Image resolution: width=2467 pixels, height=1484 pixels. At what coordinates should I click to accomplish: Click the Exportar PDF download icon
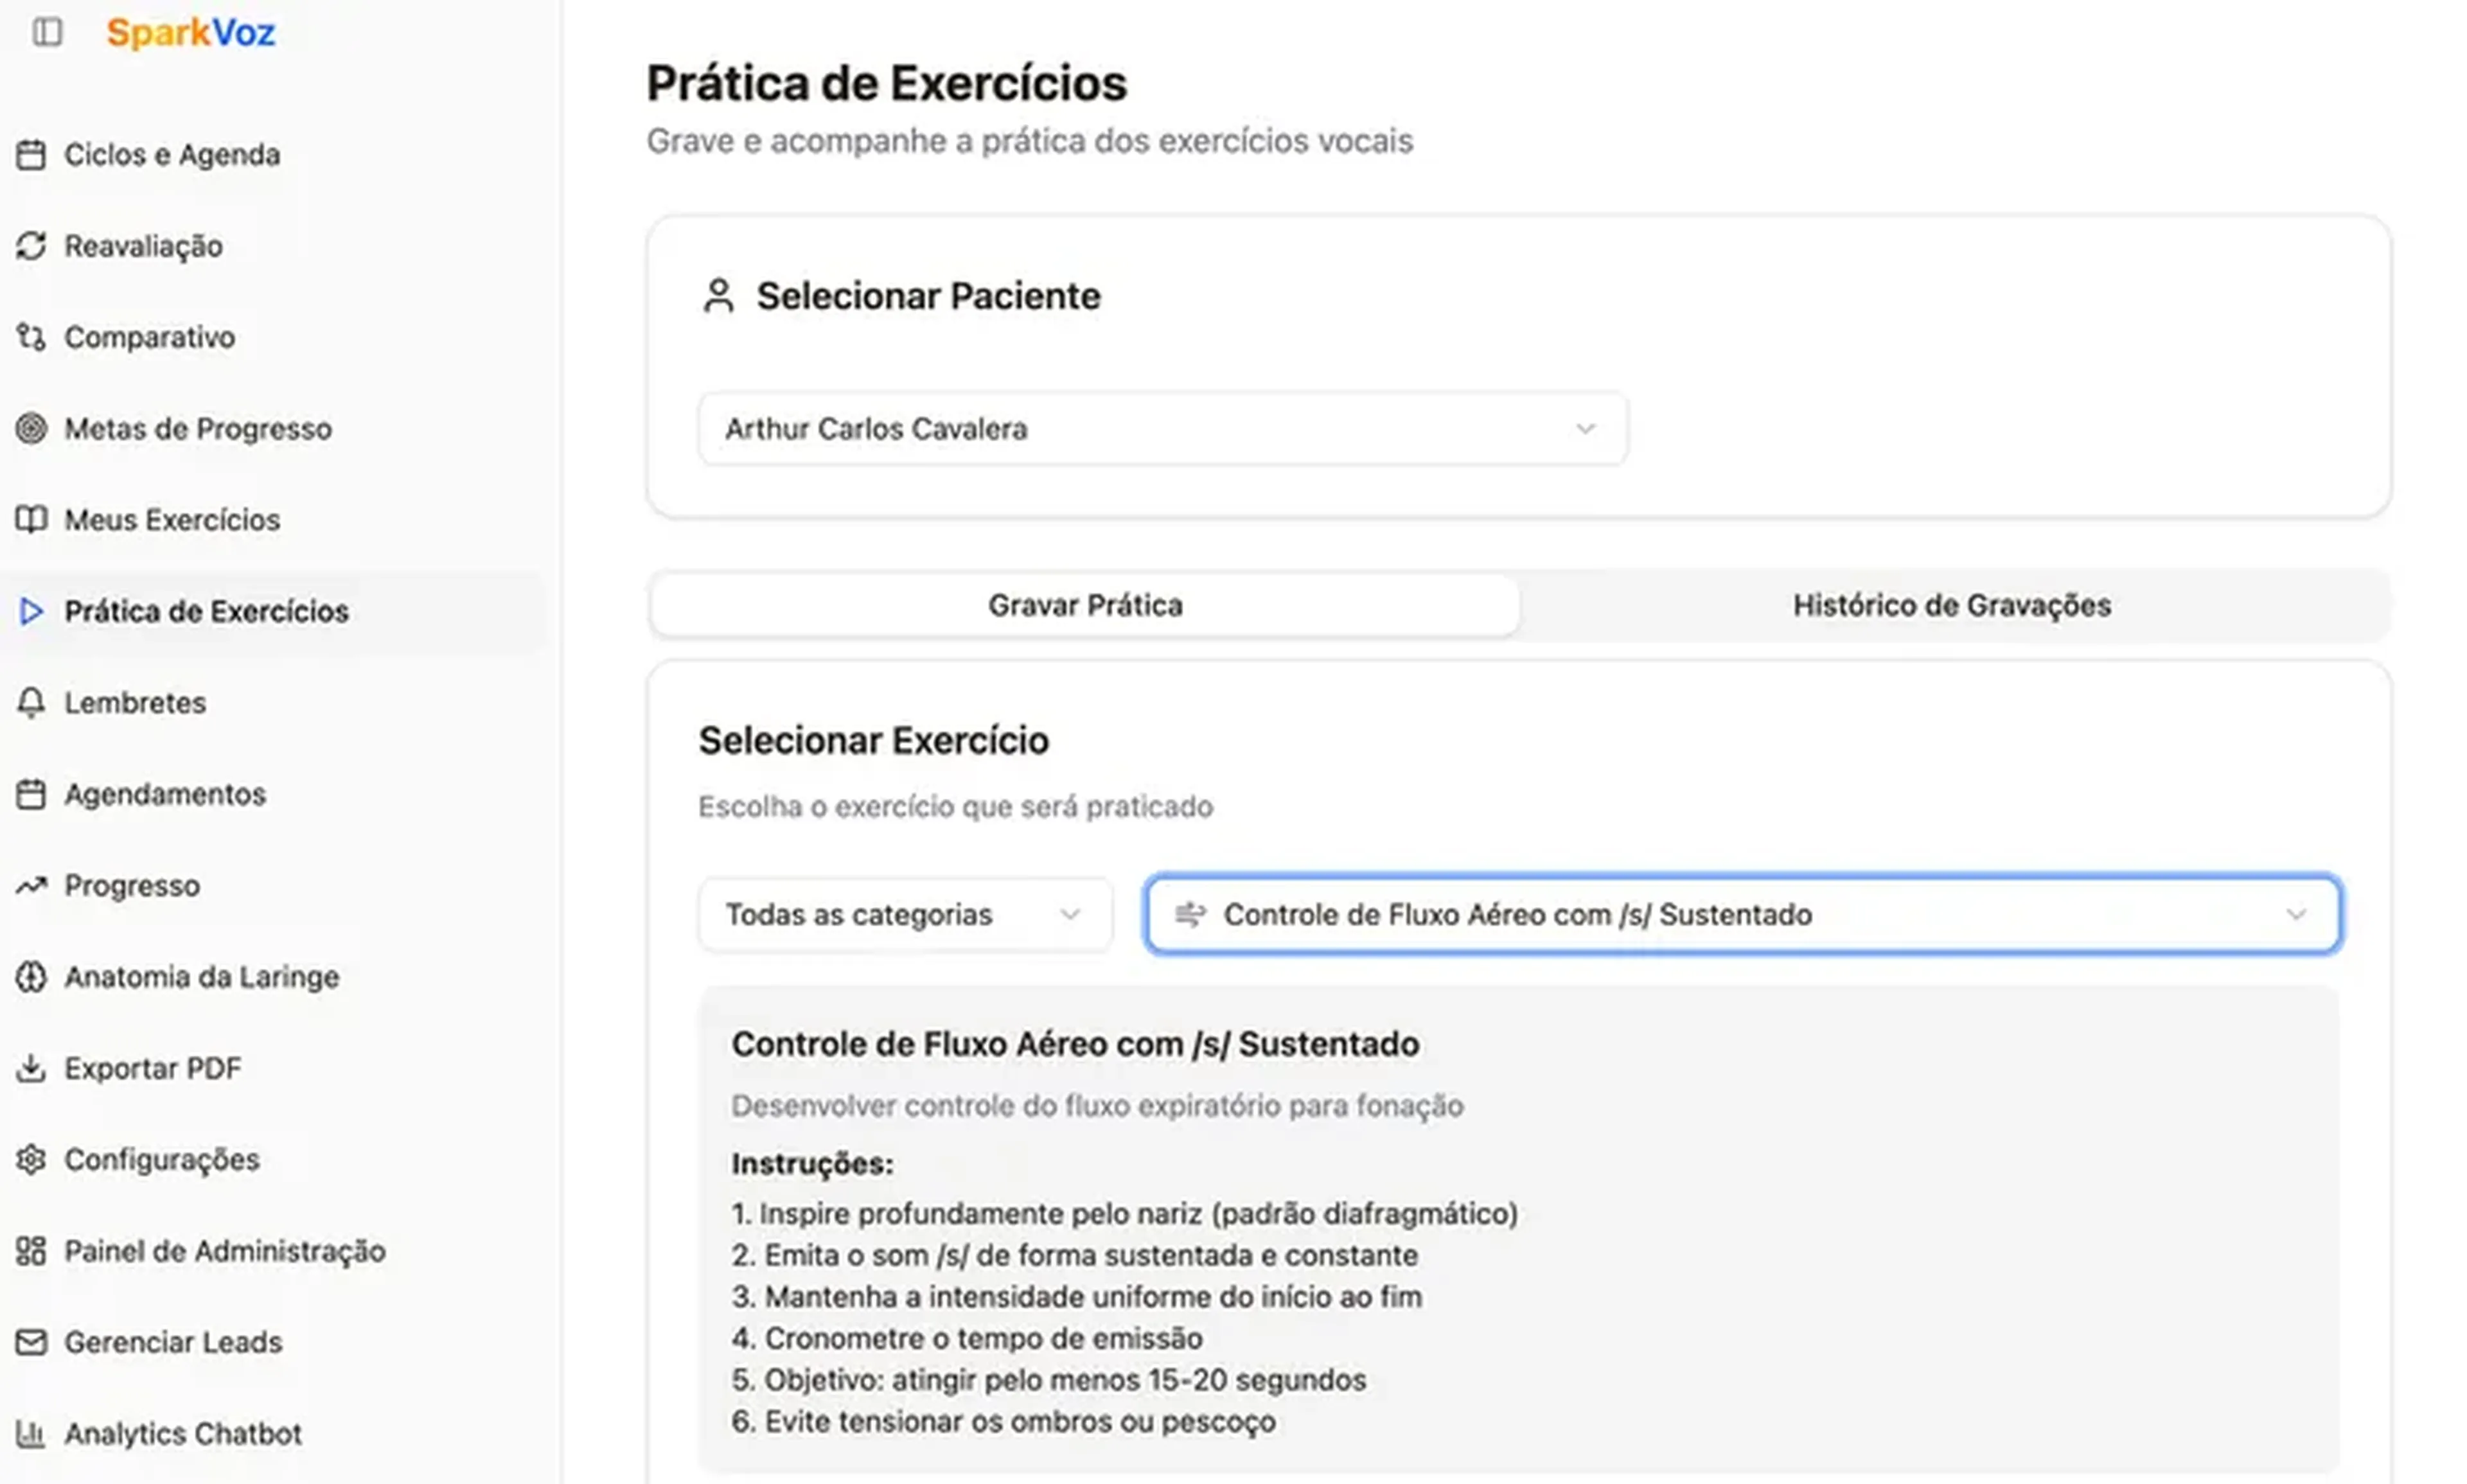(x=31, y=1068)
